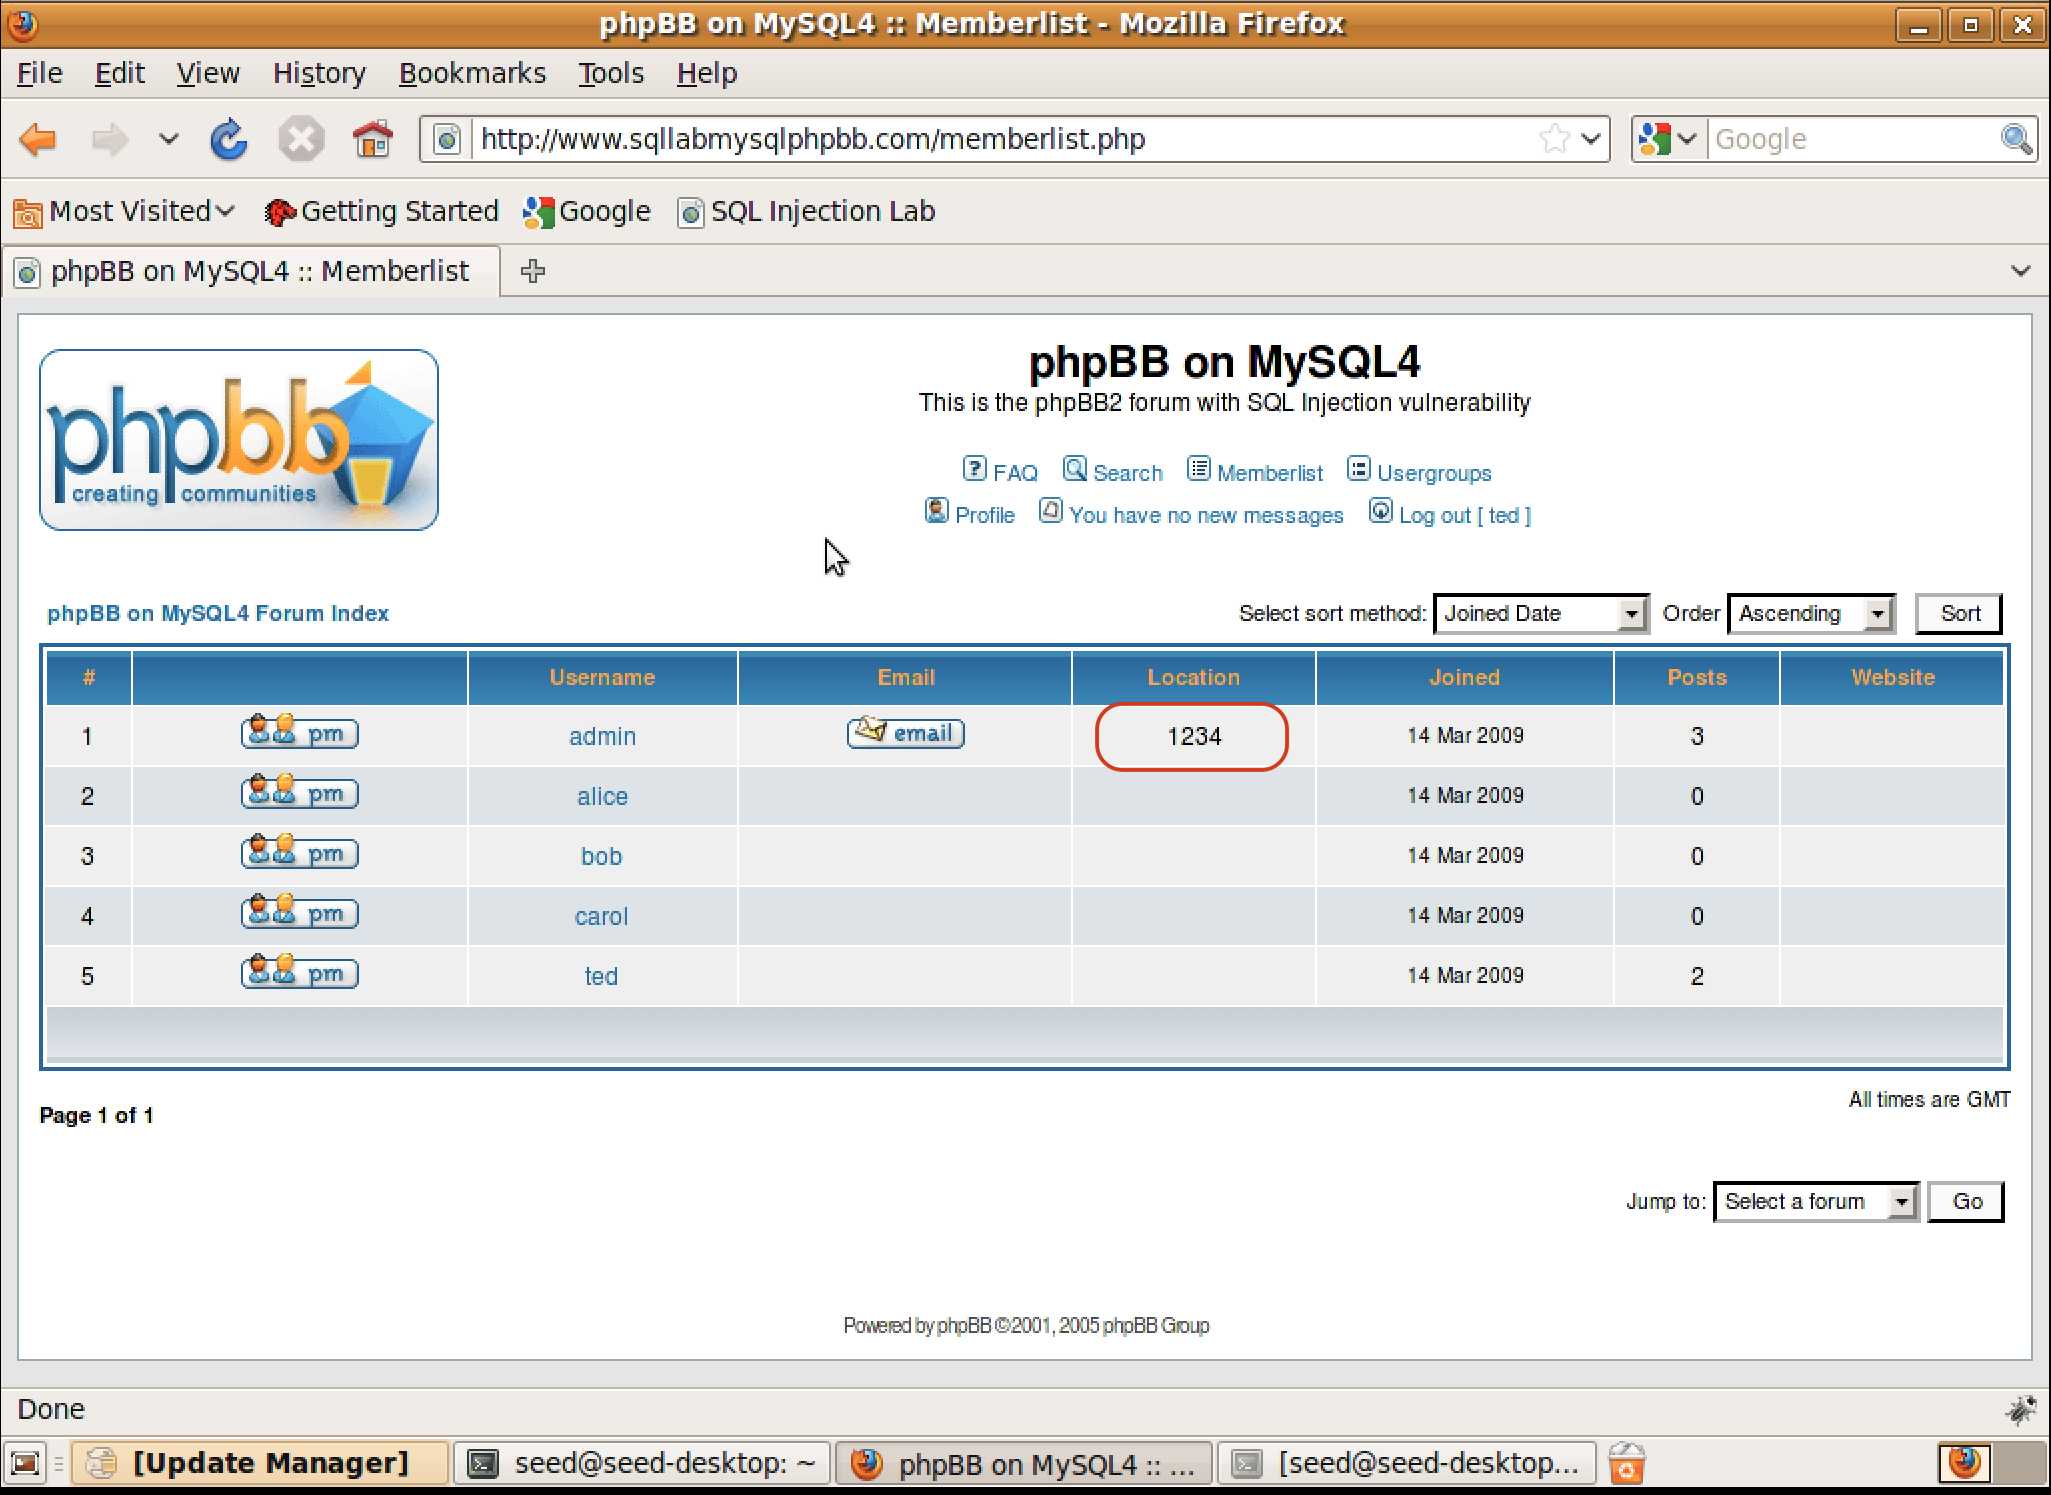Click the Stop loading icon

(300, 139)
